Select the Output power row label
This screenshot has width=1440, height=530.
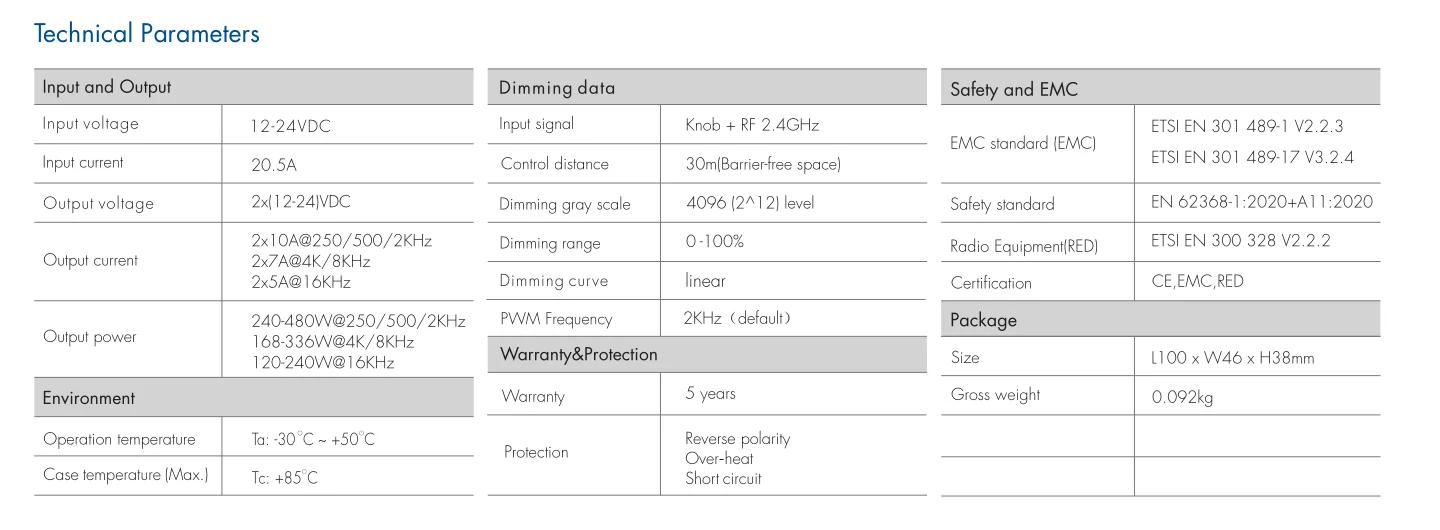89,337
